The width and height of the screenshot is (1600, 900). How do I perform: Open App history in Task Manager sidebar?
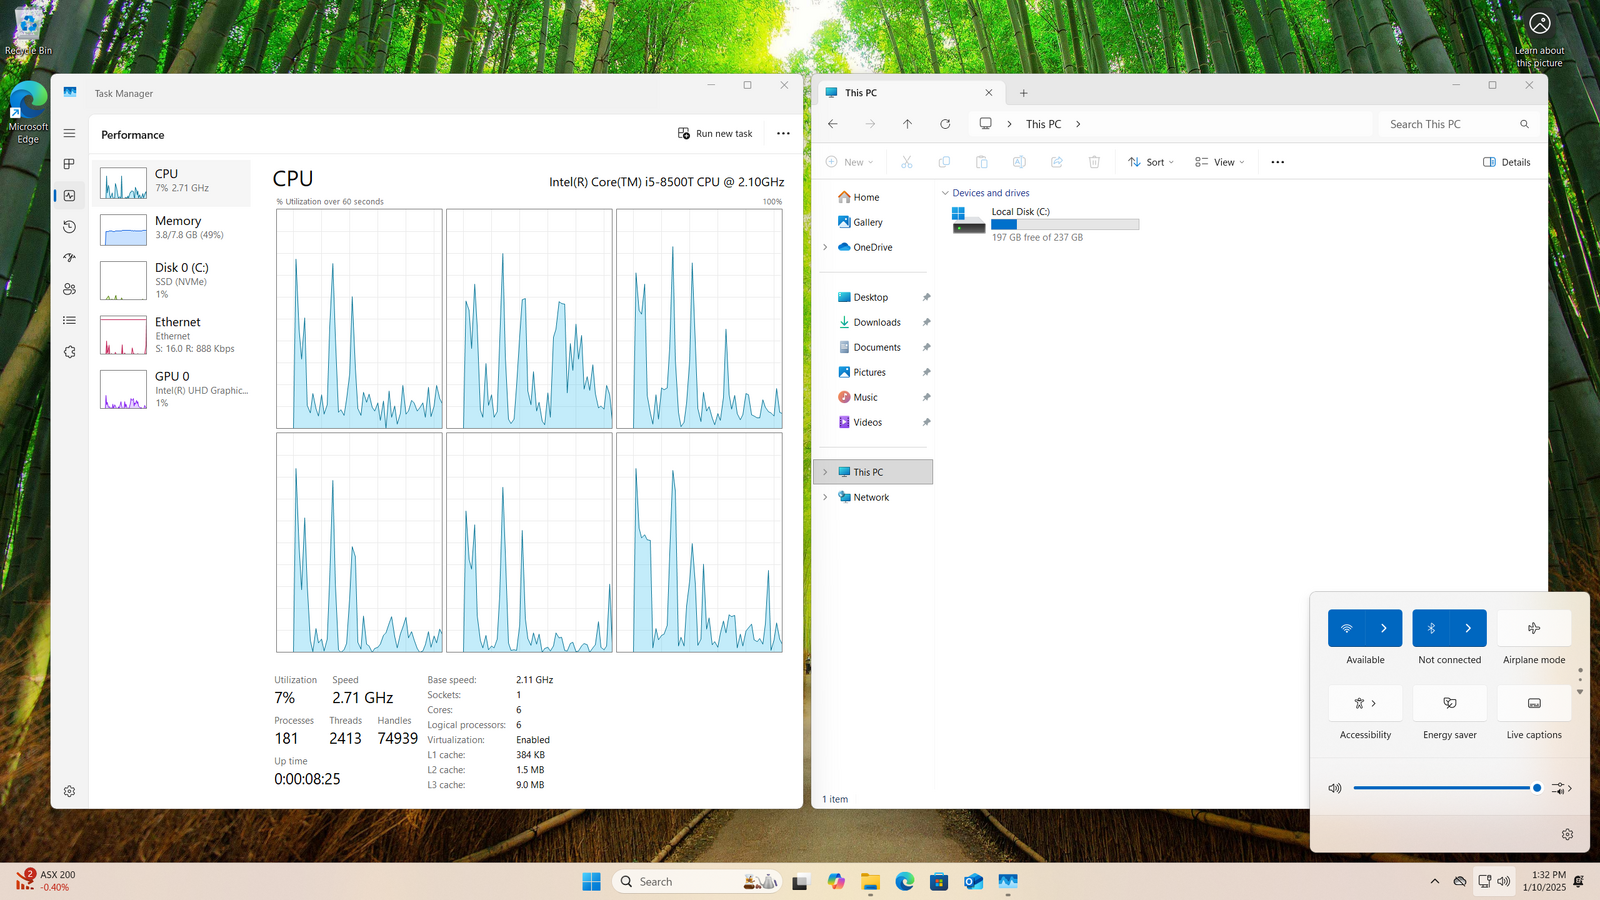69,227
